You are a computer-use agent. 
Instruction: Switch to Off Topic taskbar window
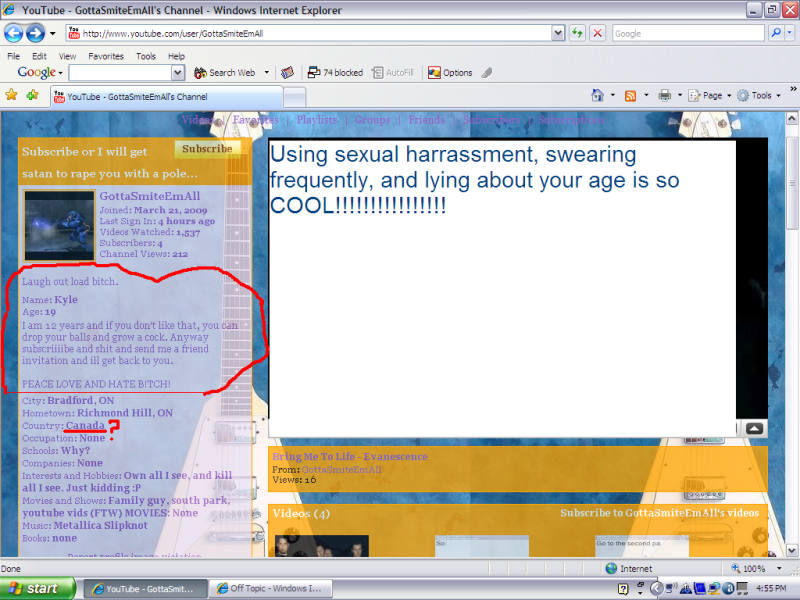(270, 588)
